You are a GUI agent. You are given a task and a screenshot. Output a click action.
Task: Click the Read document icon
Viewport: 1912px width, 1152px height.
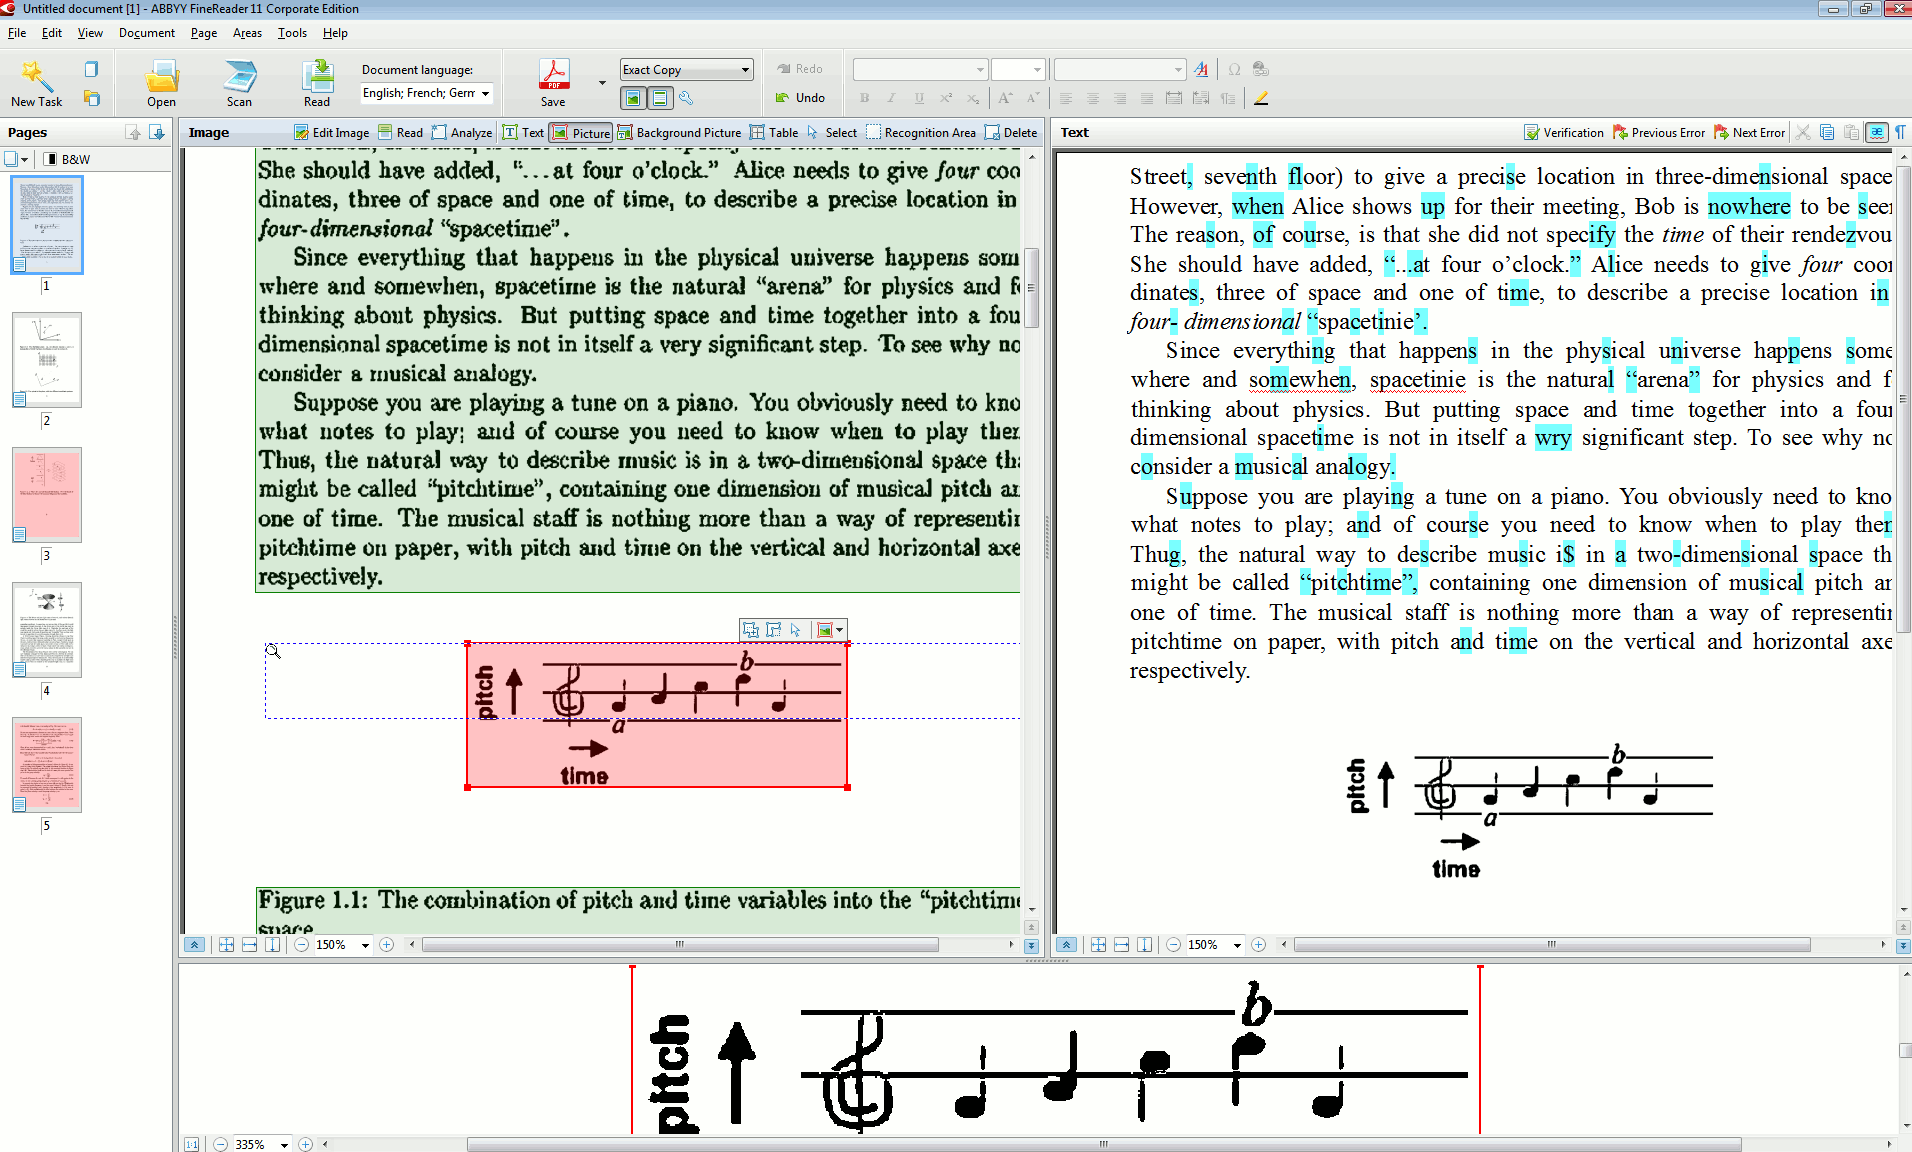pyautogui.click(x=317, y=83)
